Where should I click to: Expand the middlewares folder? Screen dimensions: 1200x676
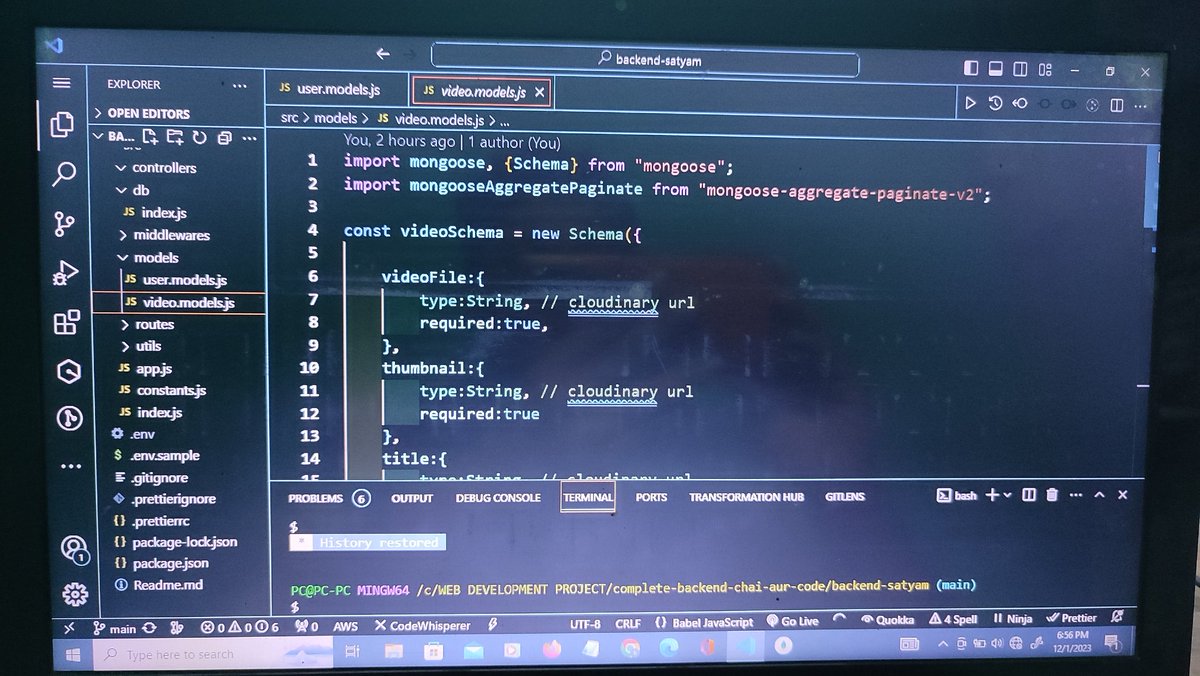pos(174,235)
